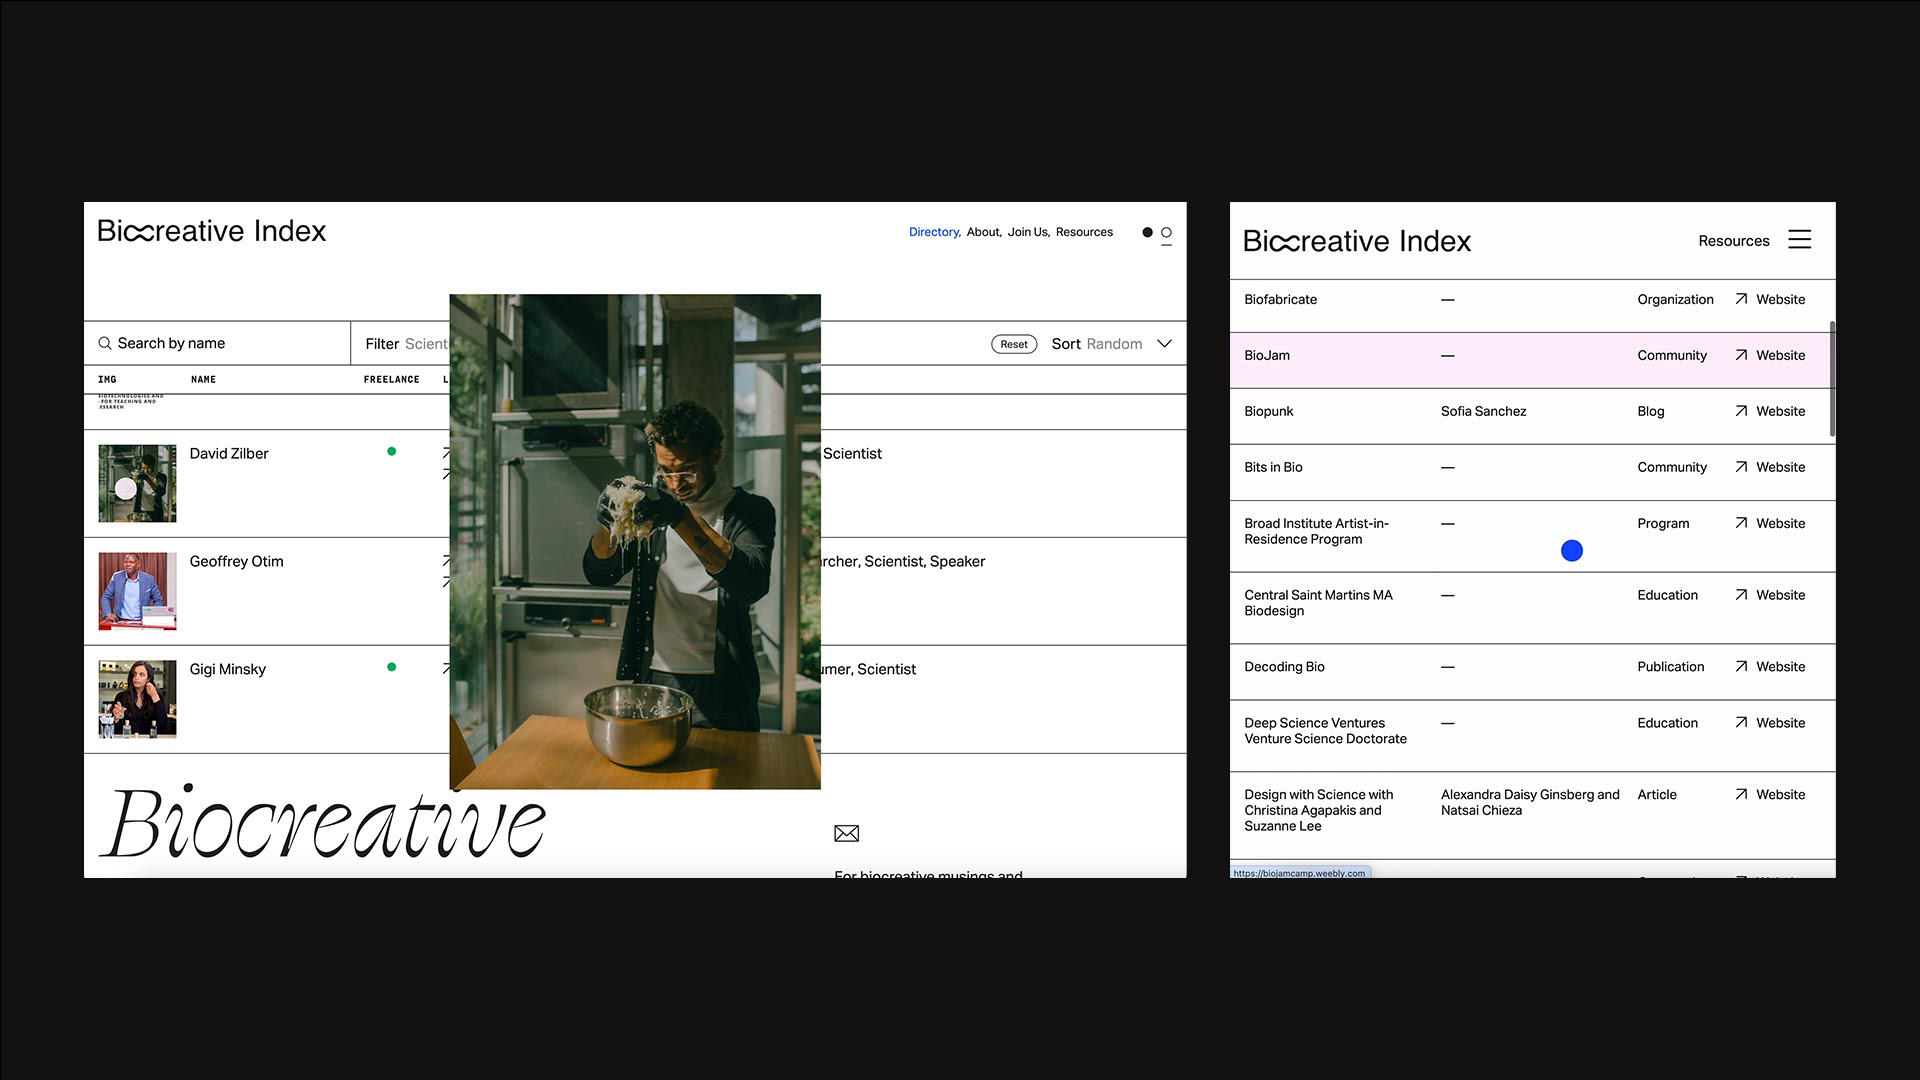Click the Biocreative Index logo in directory window
The width and height of the screenshot is (1920, 1080).
tap(211, 231)
